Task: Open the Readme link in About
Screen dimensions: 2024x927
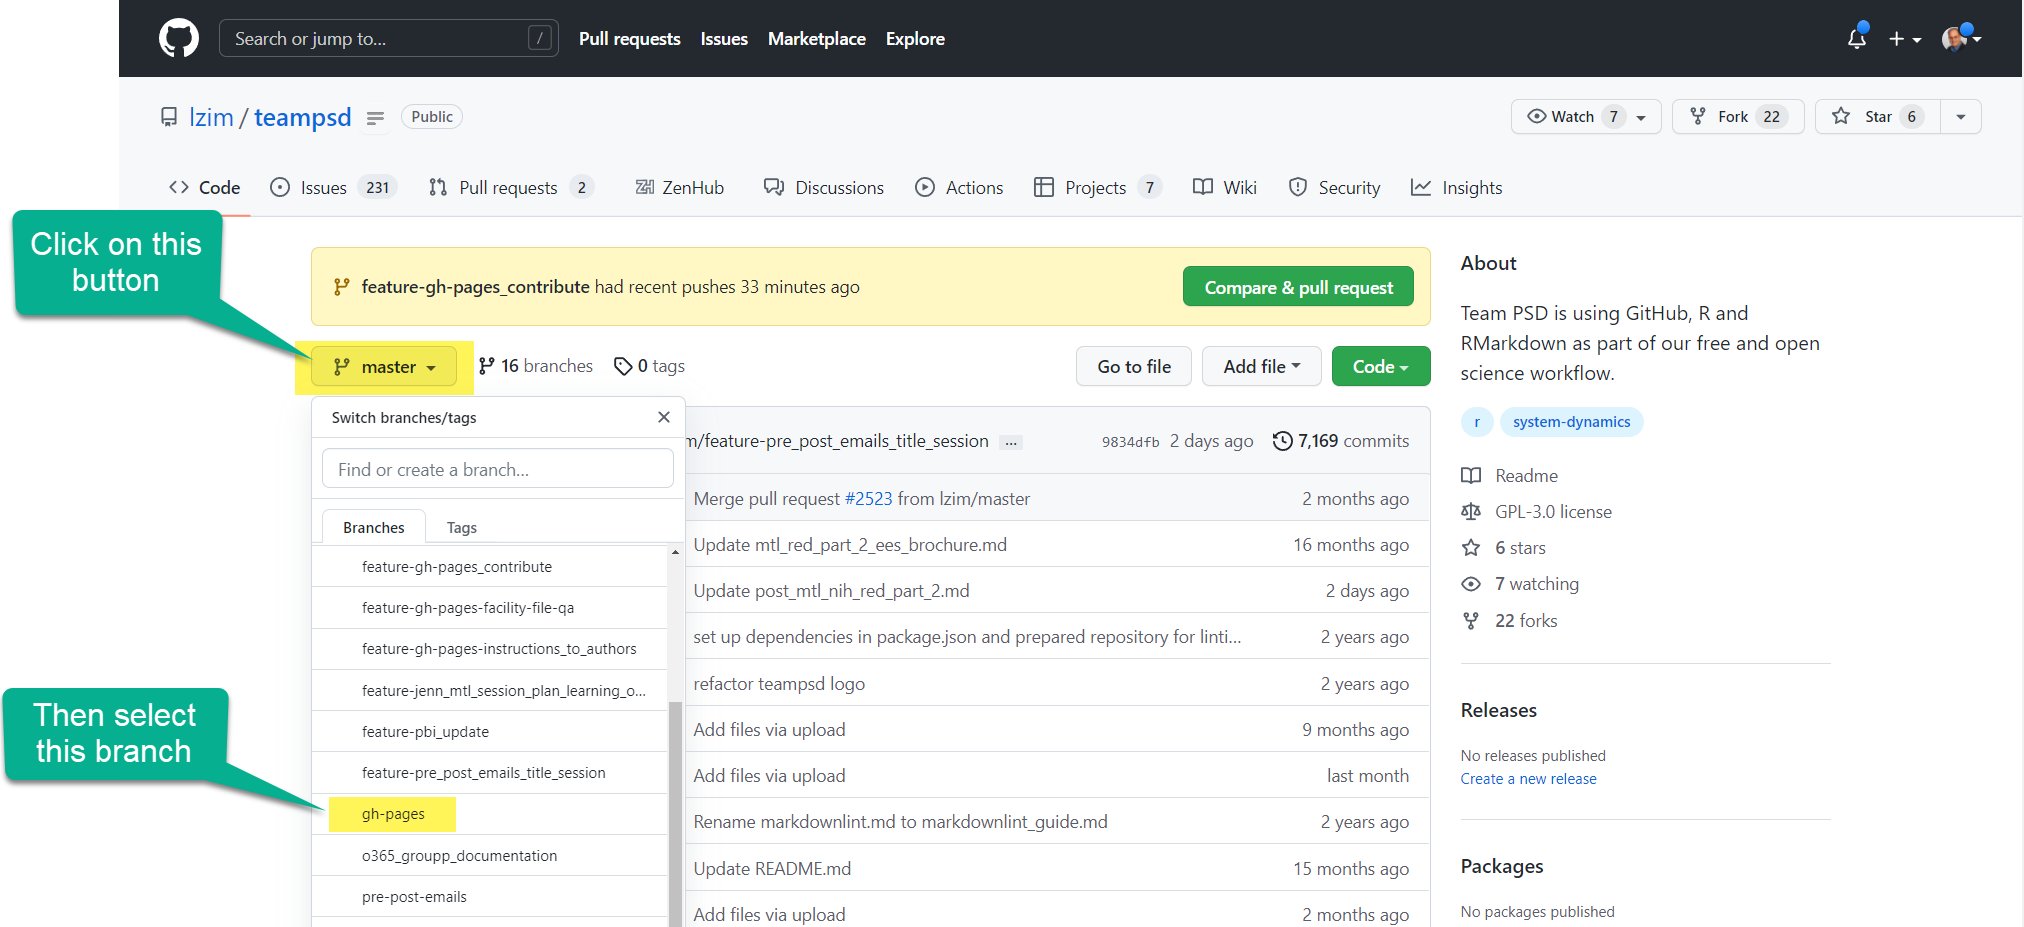Action: tap(1510, 476)
